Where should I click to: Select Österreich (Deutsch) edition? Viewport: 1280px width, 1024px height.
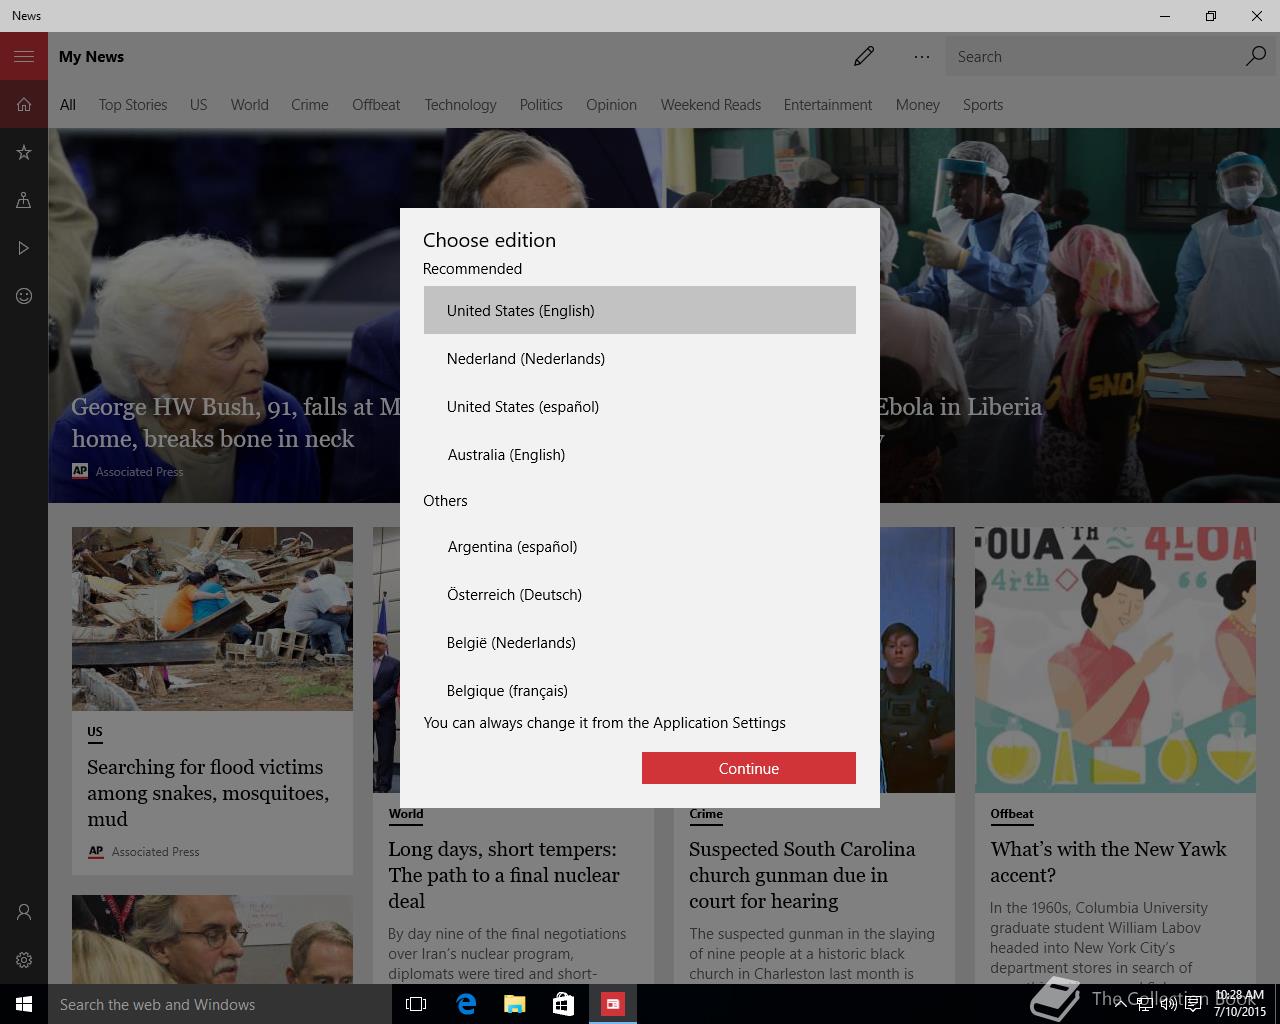click(x=640, y=594)
